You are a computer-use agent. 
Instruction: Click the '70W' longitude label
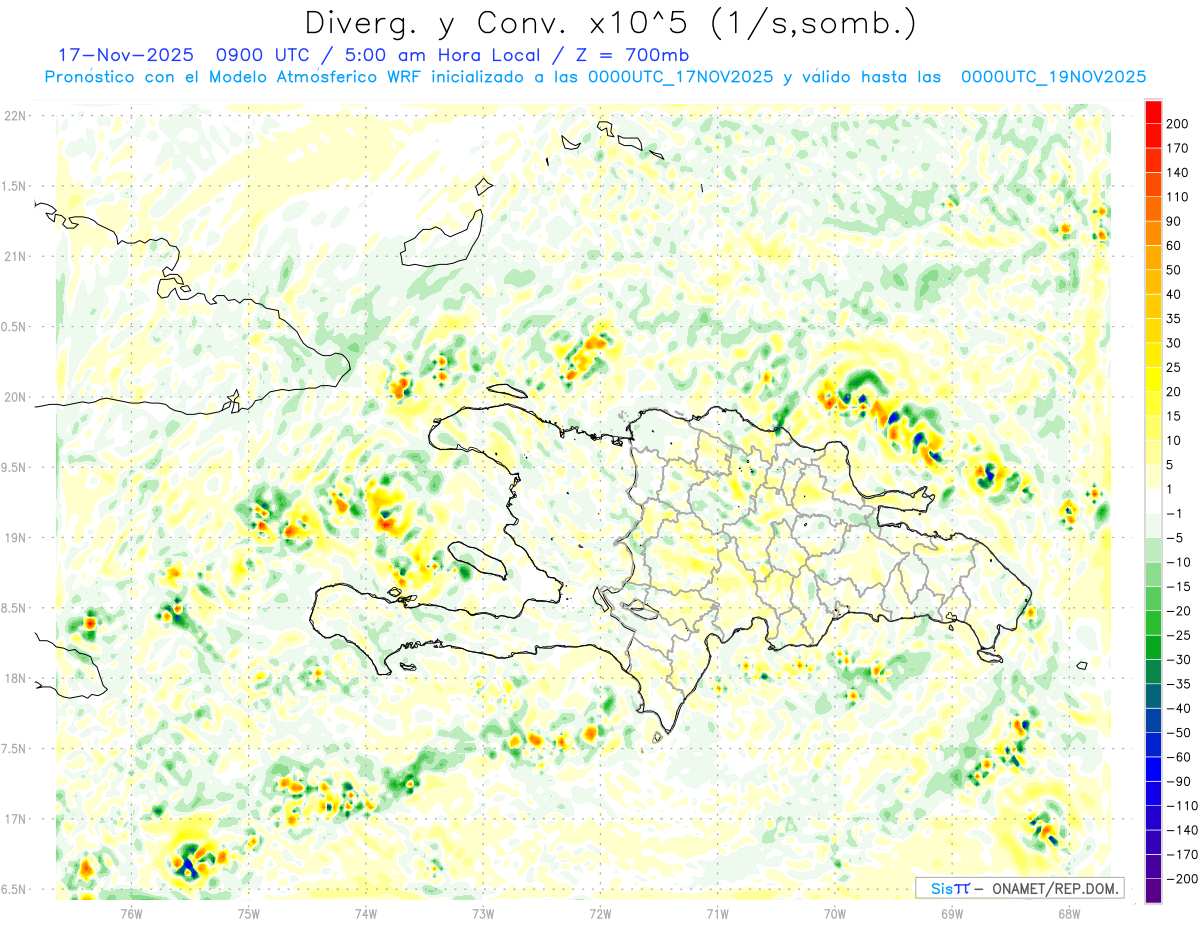[x=835, y=912]
